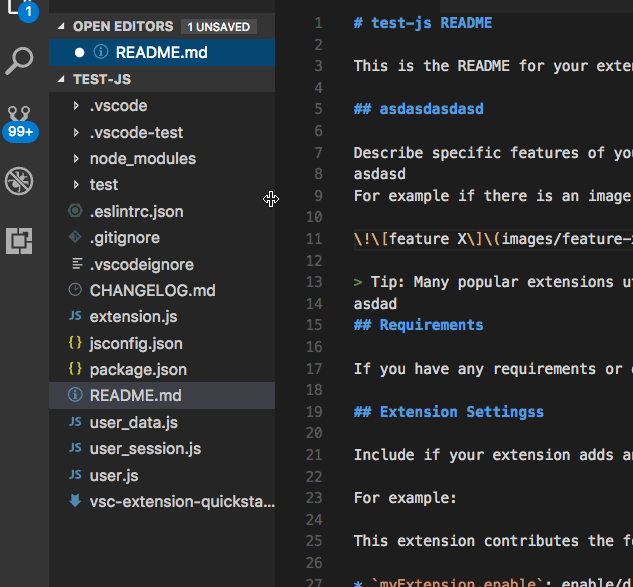This screenshot has width=633, height=587.
Task: Open the .eslintrc.json file
Action: 162,212
